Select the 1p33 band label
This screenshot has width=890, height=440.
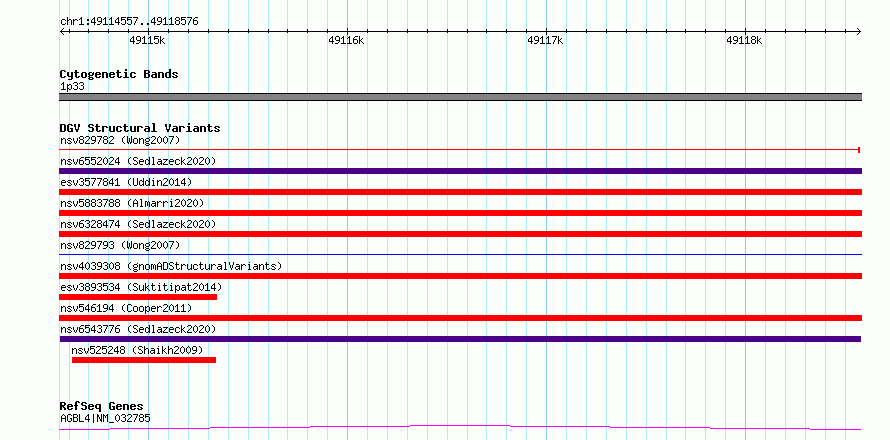(x=72, y=87)
